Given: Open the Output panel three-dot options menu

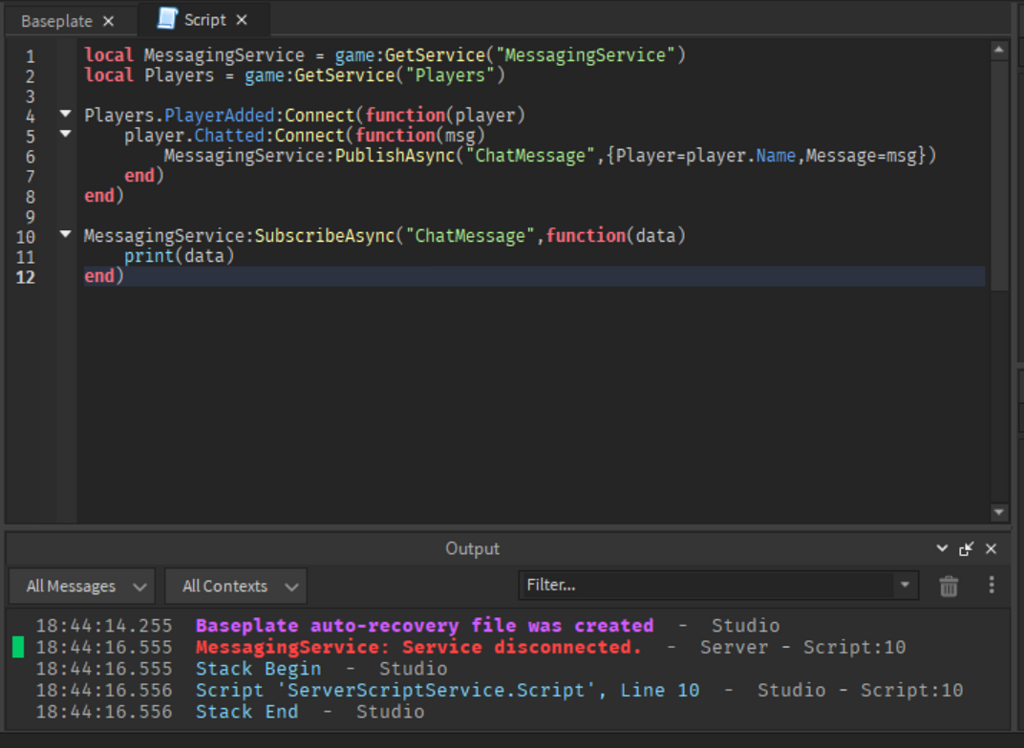Looking at the screenshot, I should (991, 585).
